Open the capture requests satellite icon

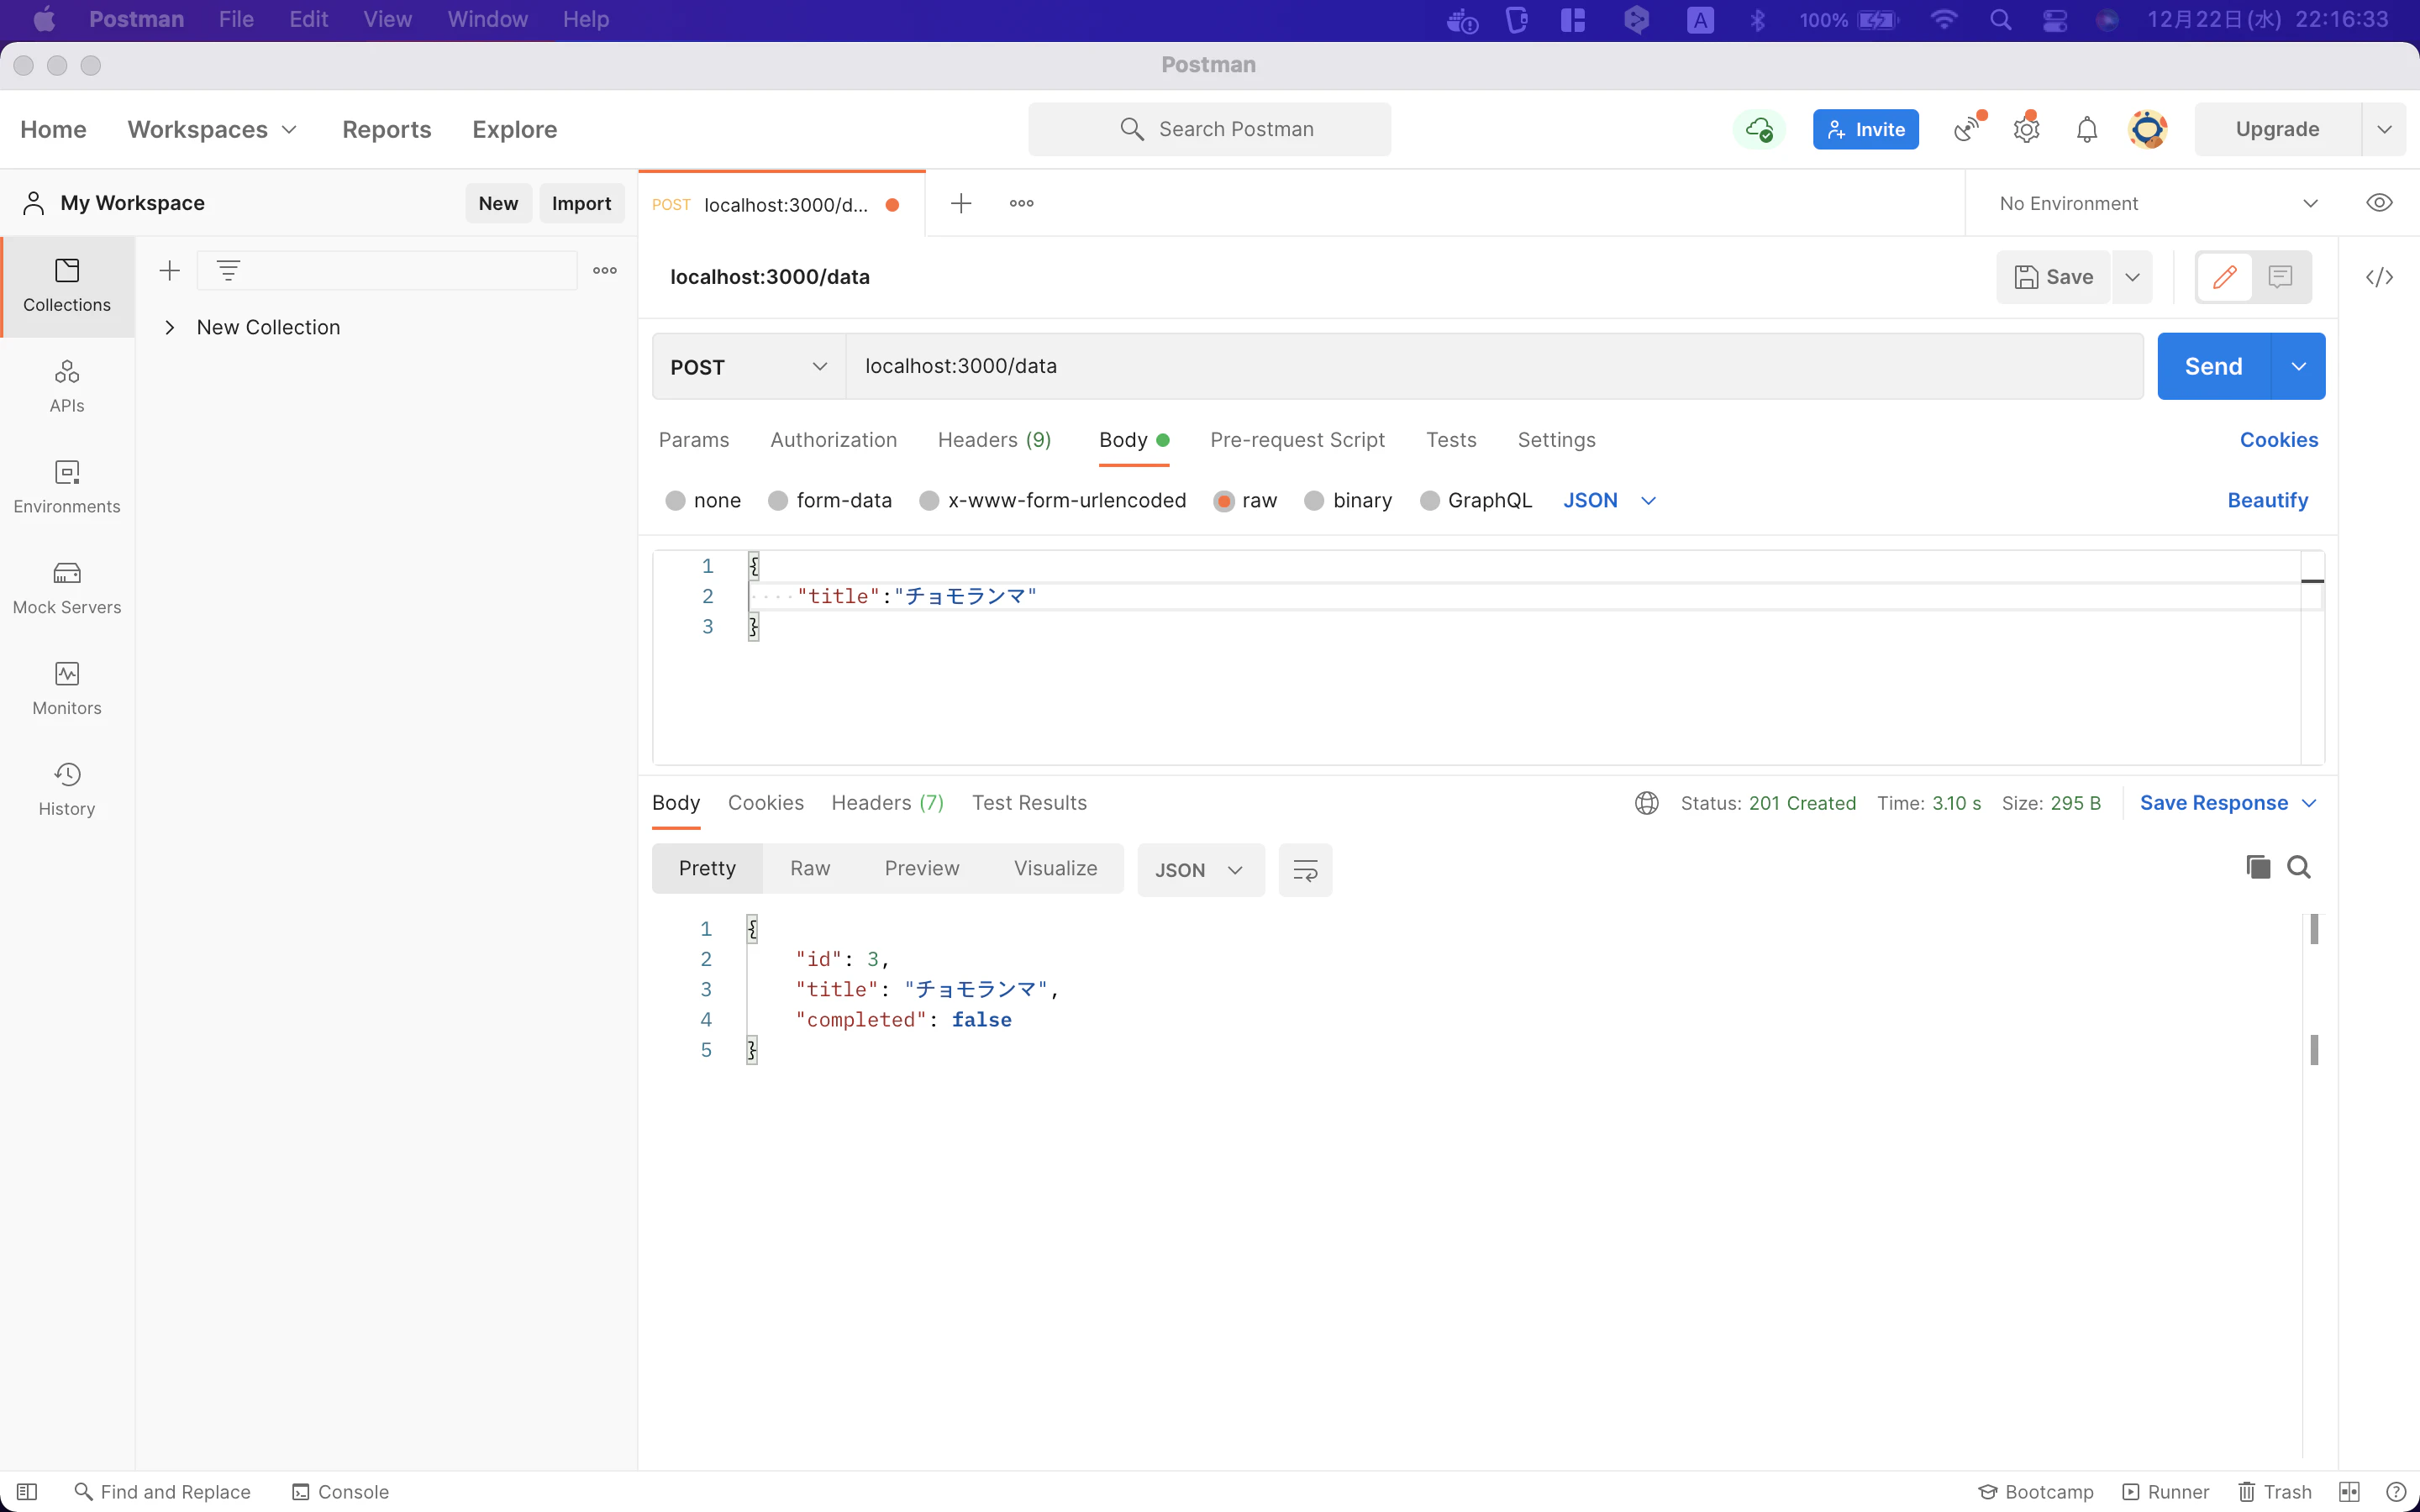(1968, 129)
